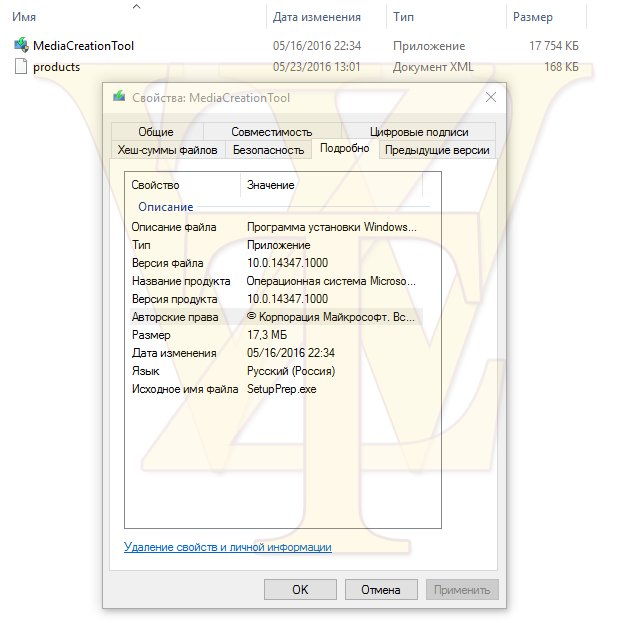The image size is (629, 623).
Task: Click the SetupPrep.exe original filename value
Action: coord(282,389)
